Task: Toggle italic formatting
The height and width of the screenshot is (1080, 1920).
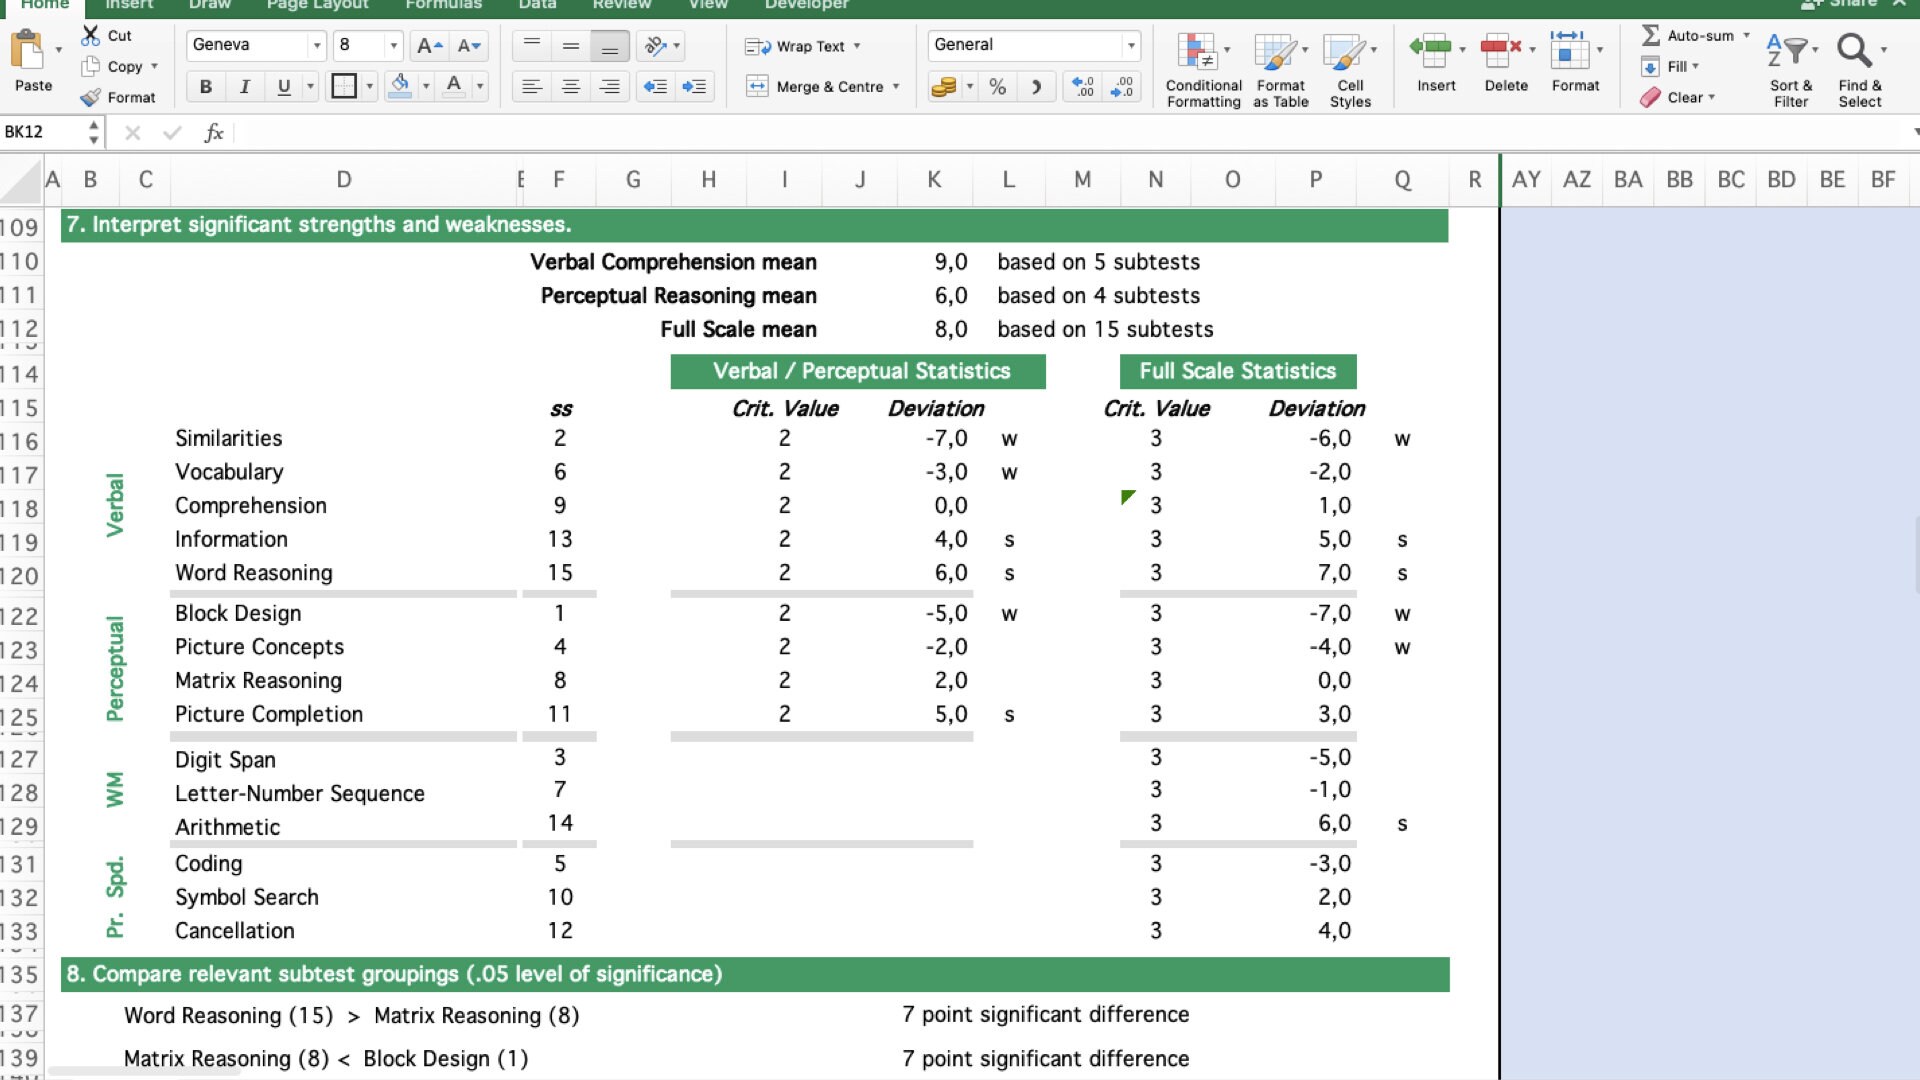Action: [x=245, y=86]
